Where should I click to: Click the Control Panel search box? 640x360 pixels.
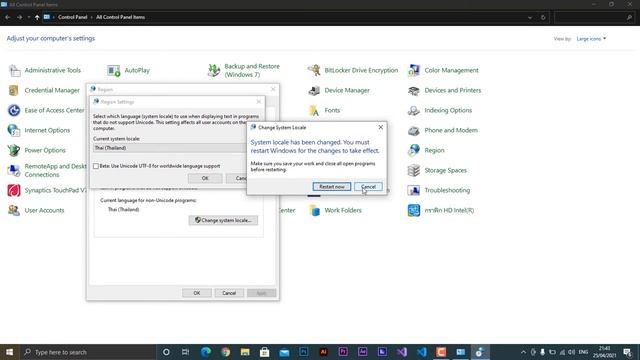coord(595,17)
